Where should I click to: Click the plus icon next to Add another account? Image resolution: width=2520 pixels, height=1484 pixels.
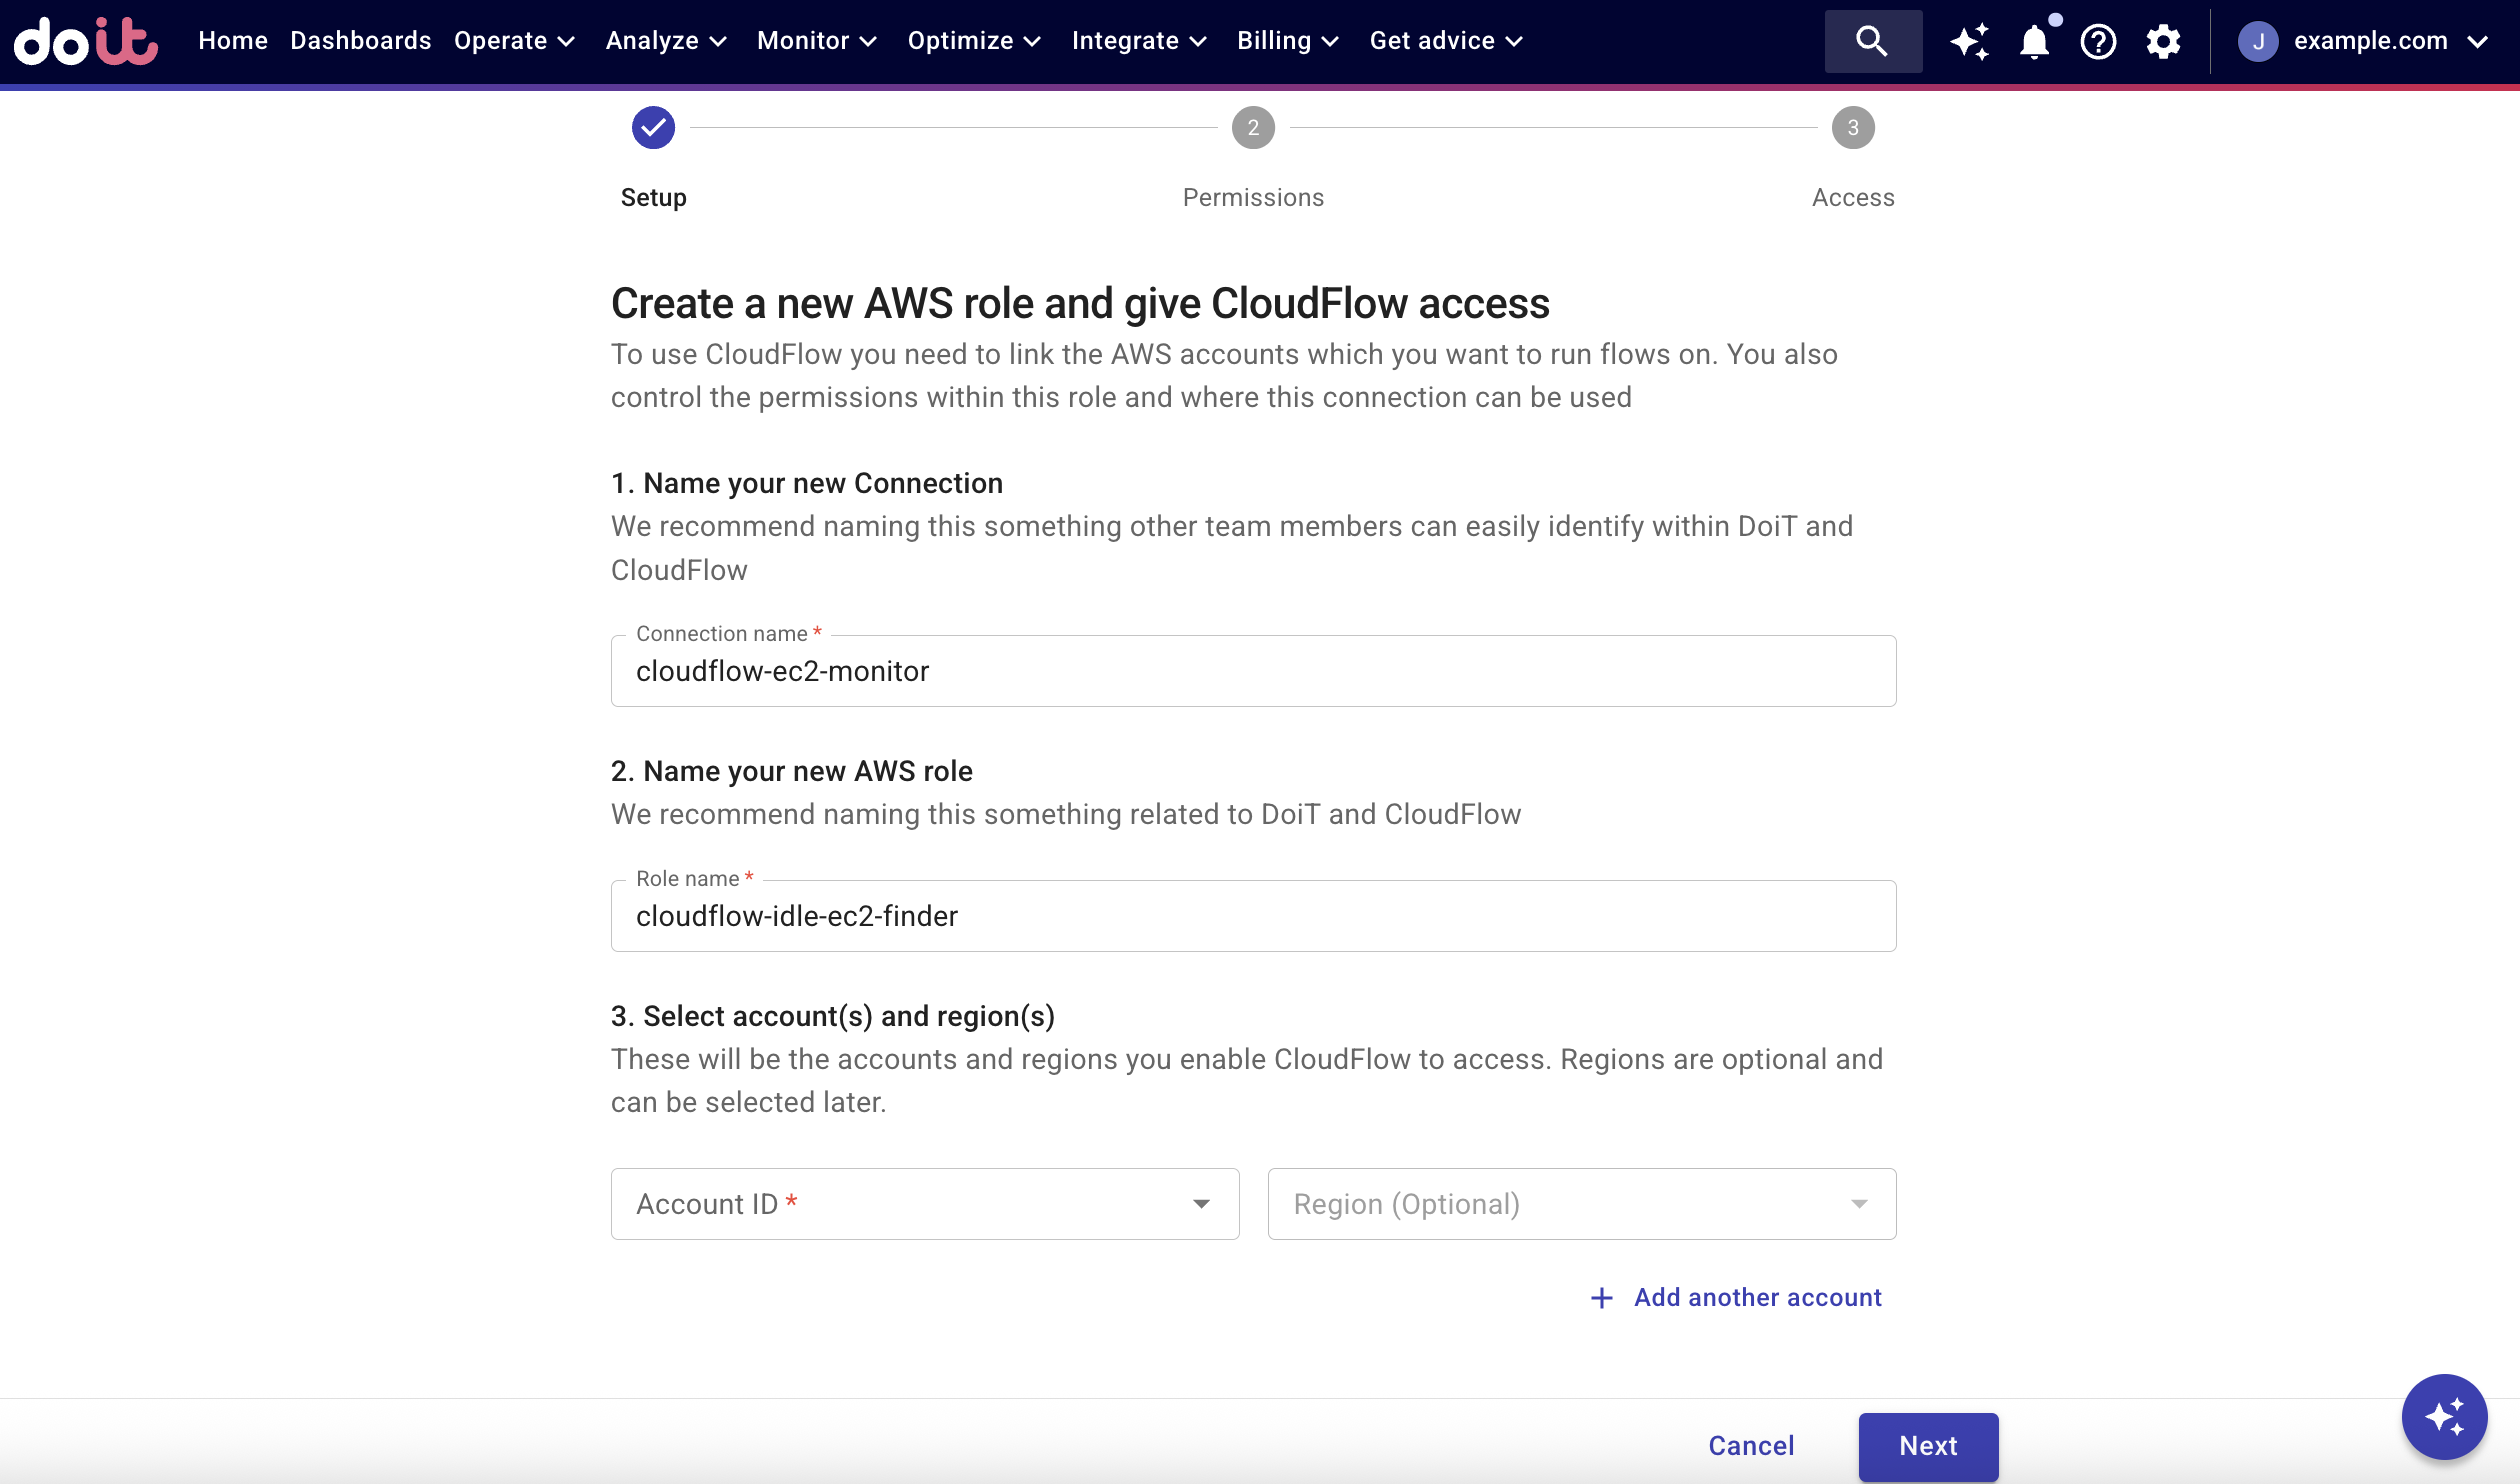click(x=1602, y=1296)
